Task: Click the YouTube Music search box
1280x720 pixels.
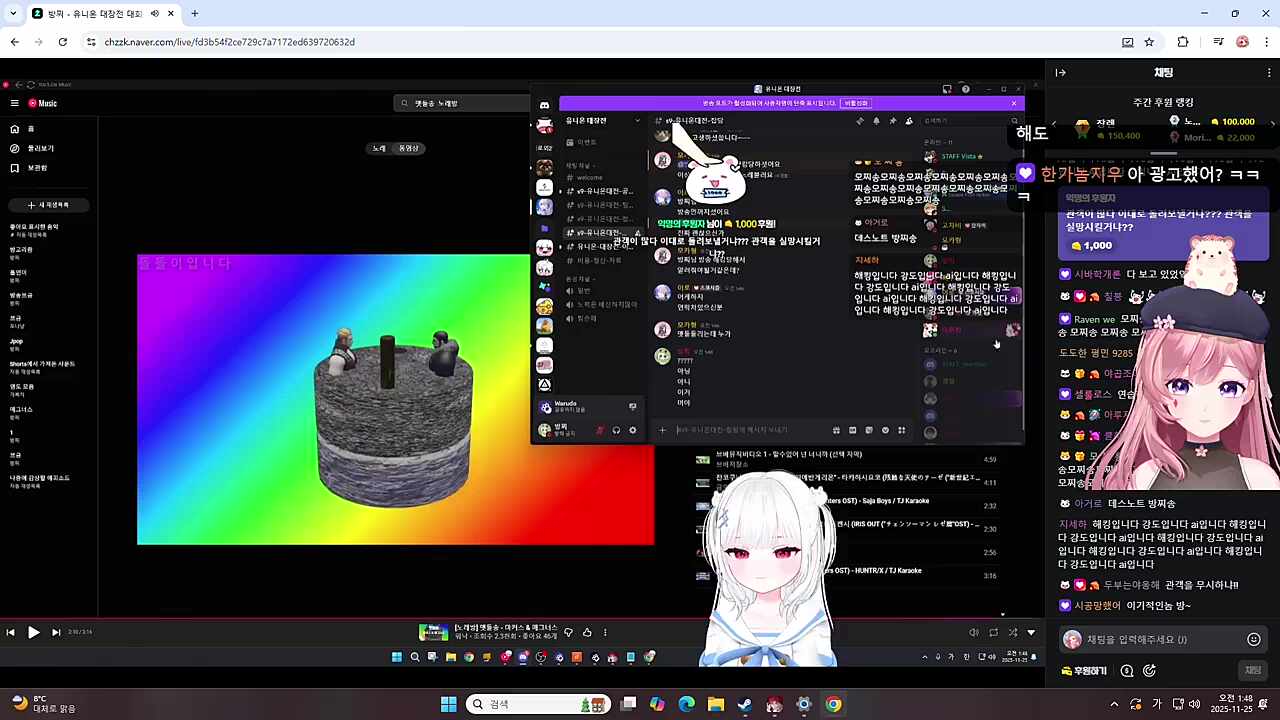Action: click(462, 103)
